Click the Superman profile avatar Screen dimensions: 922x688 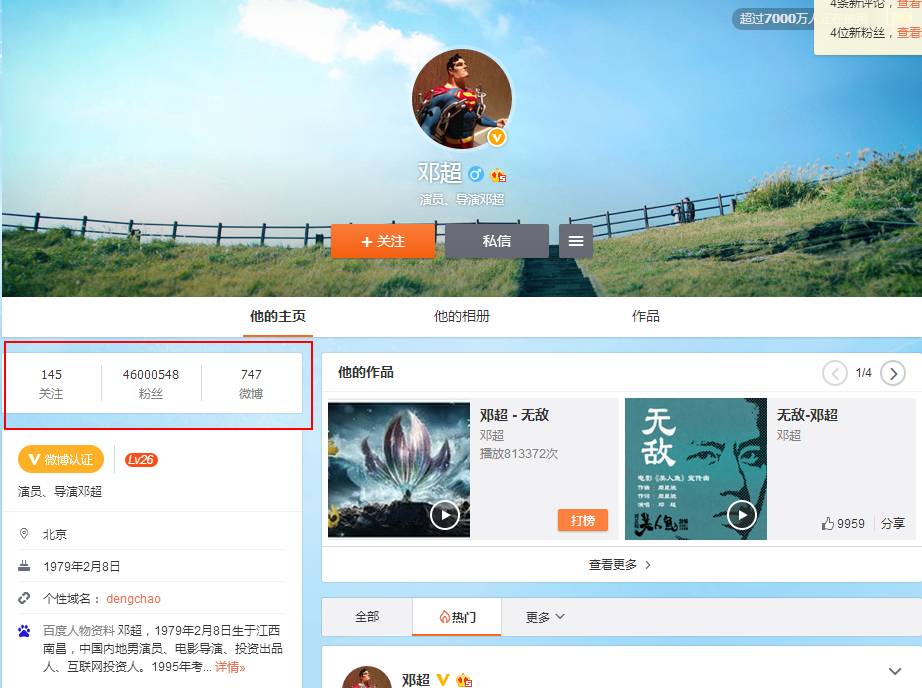(462, 98)
